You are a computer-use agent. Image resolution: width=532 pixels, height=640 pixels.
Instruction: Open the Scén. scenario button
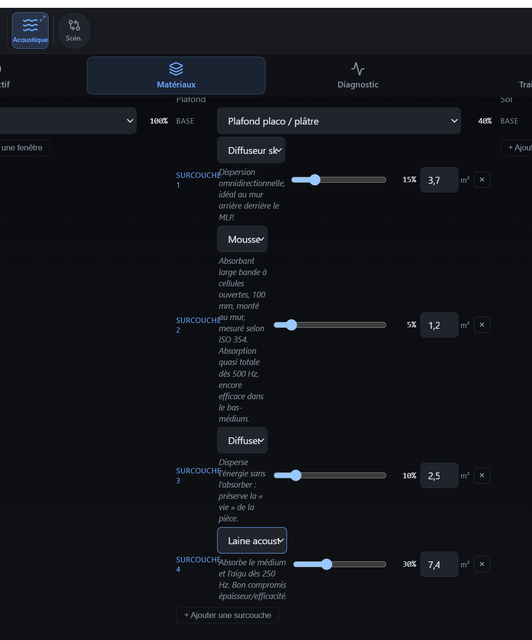74,31
